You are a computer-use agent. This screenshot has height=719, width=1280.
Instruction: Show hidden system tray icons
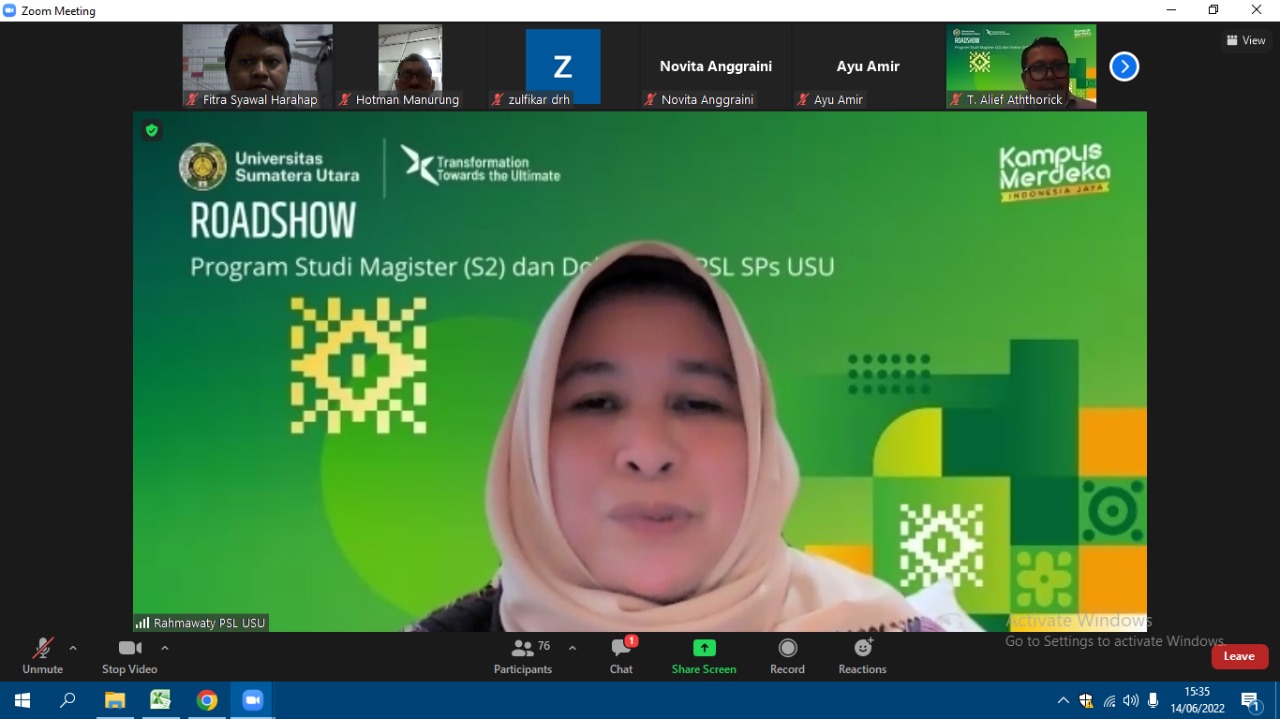tap(1062, 700)
